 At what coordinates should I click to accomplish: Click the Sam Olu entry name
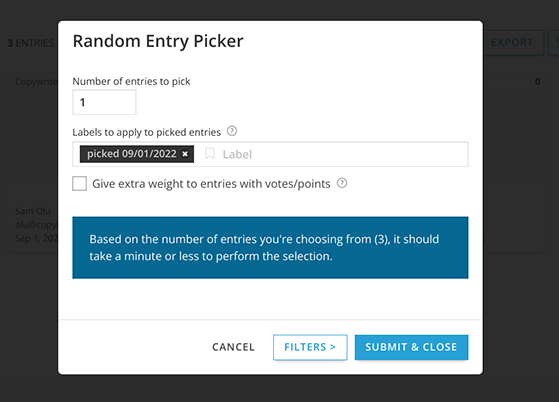pyautogui.click(x=33, y=211)
